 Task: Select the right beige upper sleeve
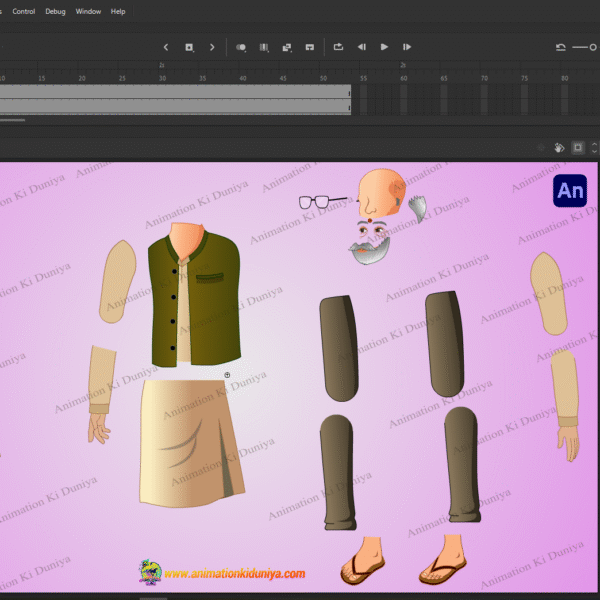549,293
